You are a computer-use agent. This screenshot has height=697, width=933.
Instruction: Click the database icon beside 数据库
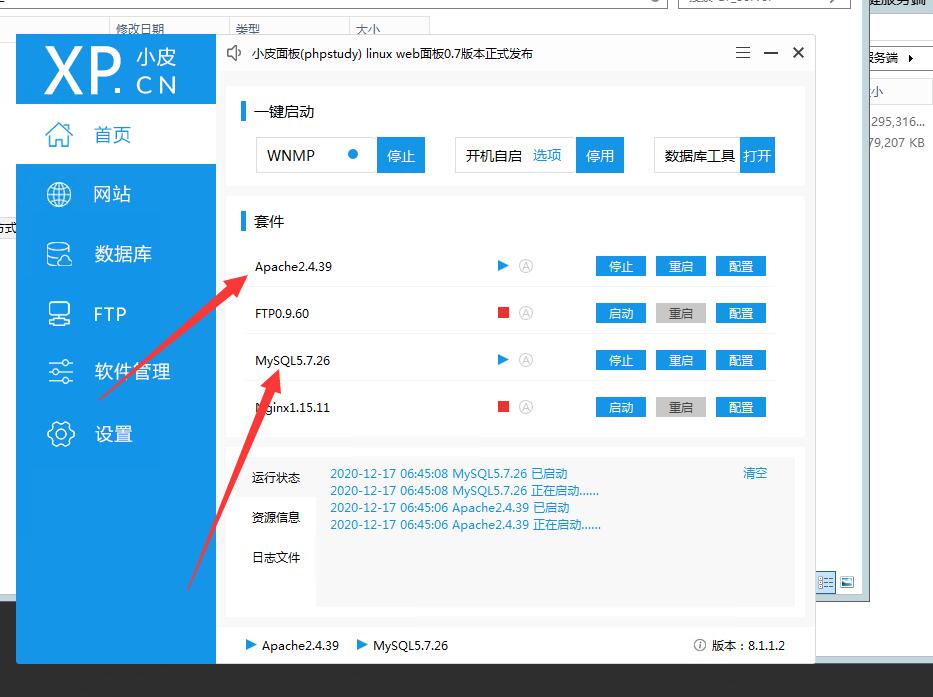point(60,254)
